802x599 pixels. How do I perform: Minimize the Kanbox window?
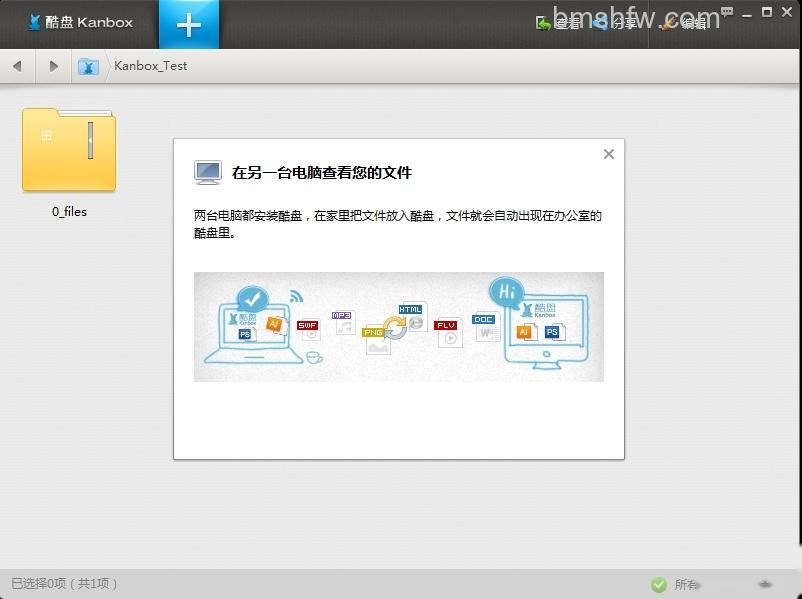[x=747, y=15]
